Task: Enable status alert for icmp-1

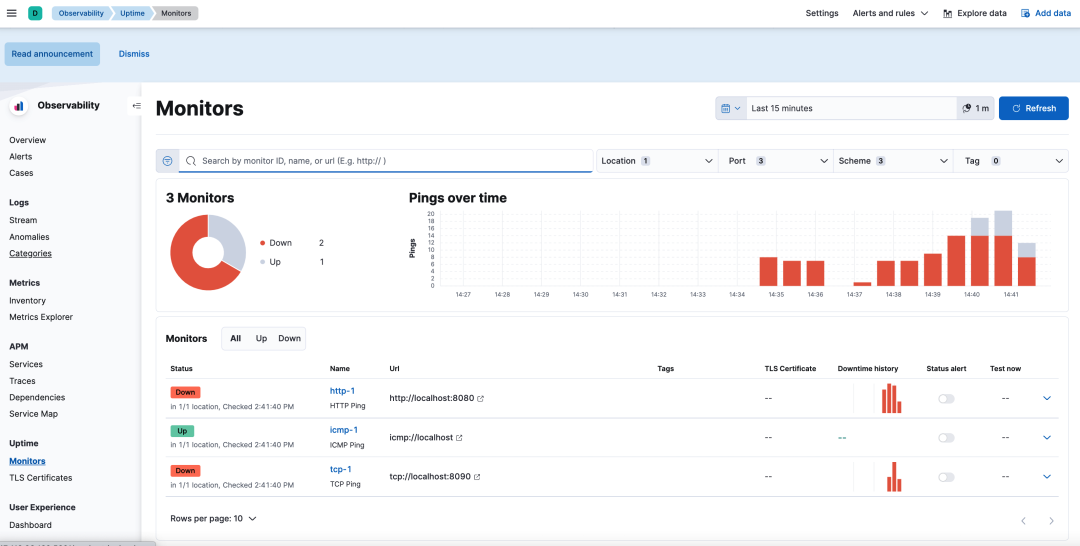Action: (x=946, y=438)
